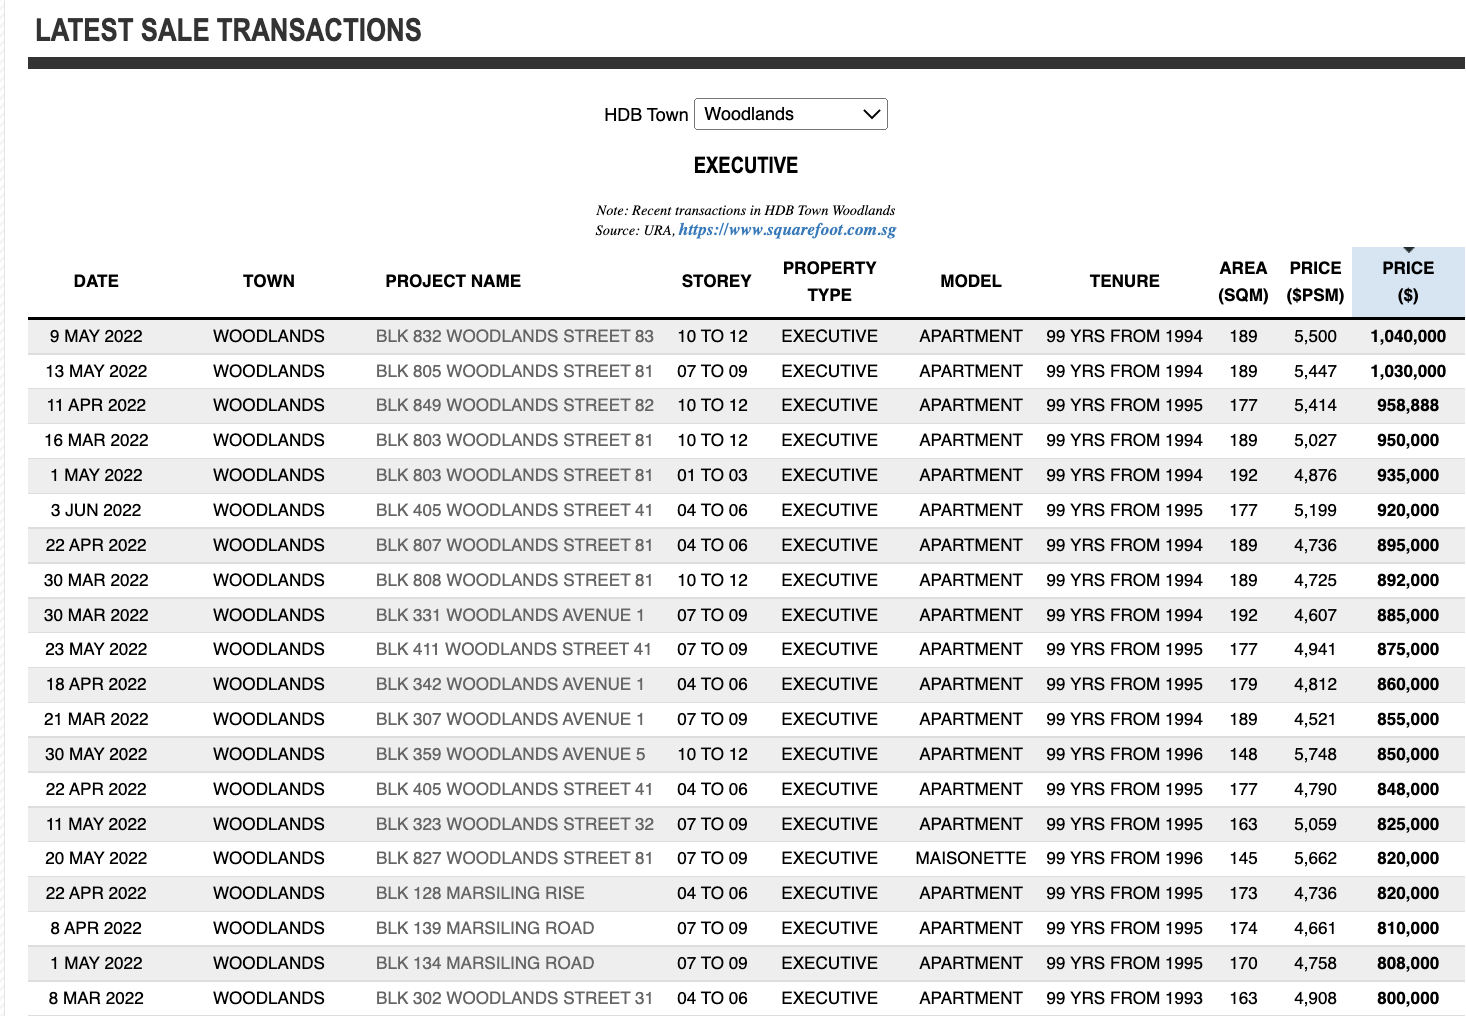View BLK 827 Woodlands Street 81 maisonette project

[x=514, y=858]
